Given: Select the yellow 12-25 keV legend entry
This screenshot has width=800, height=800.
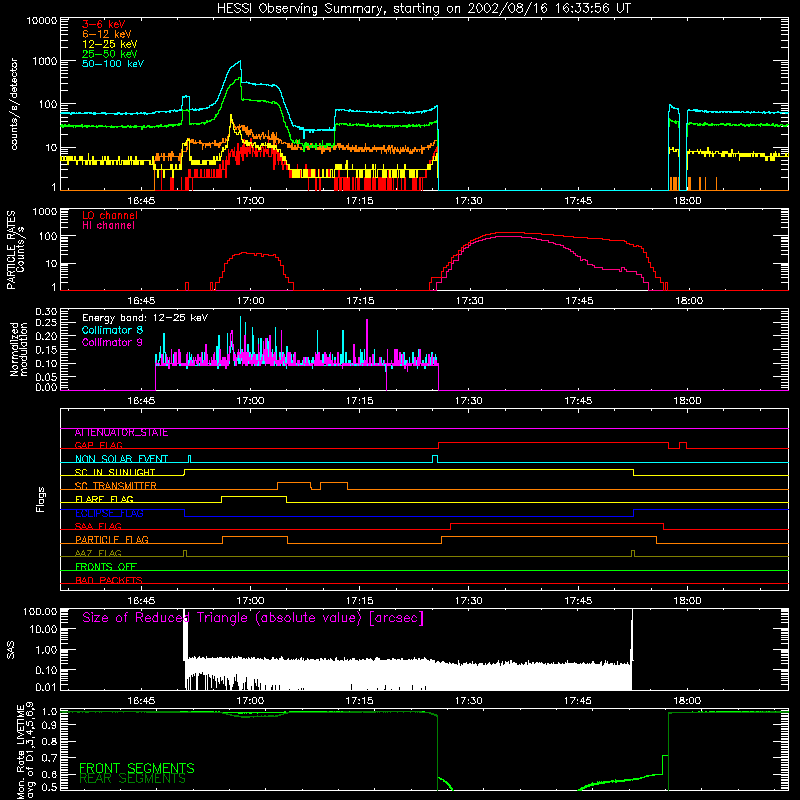Looking at the screenshot, I should 109,44.
